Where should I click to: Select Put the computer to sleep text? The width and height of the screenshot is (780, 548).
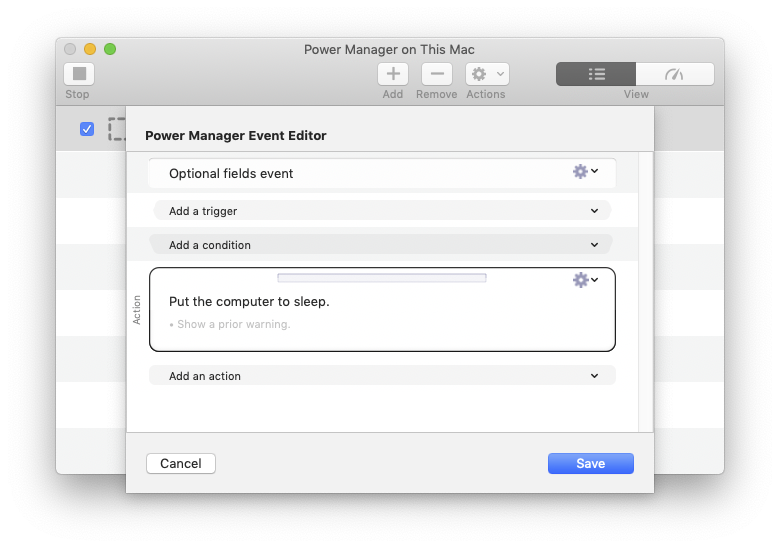[x=249, y=301]
